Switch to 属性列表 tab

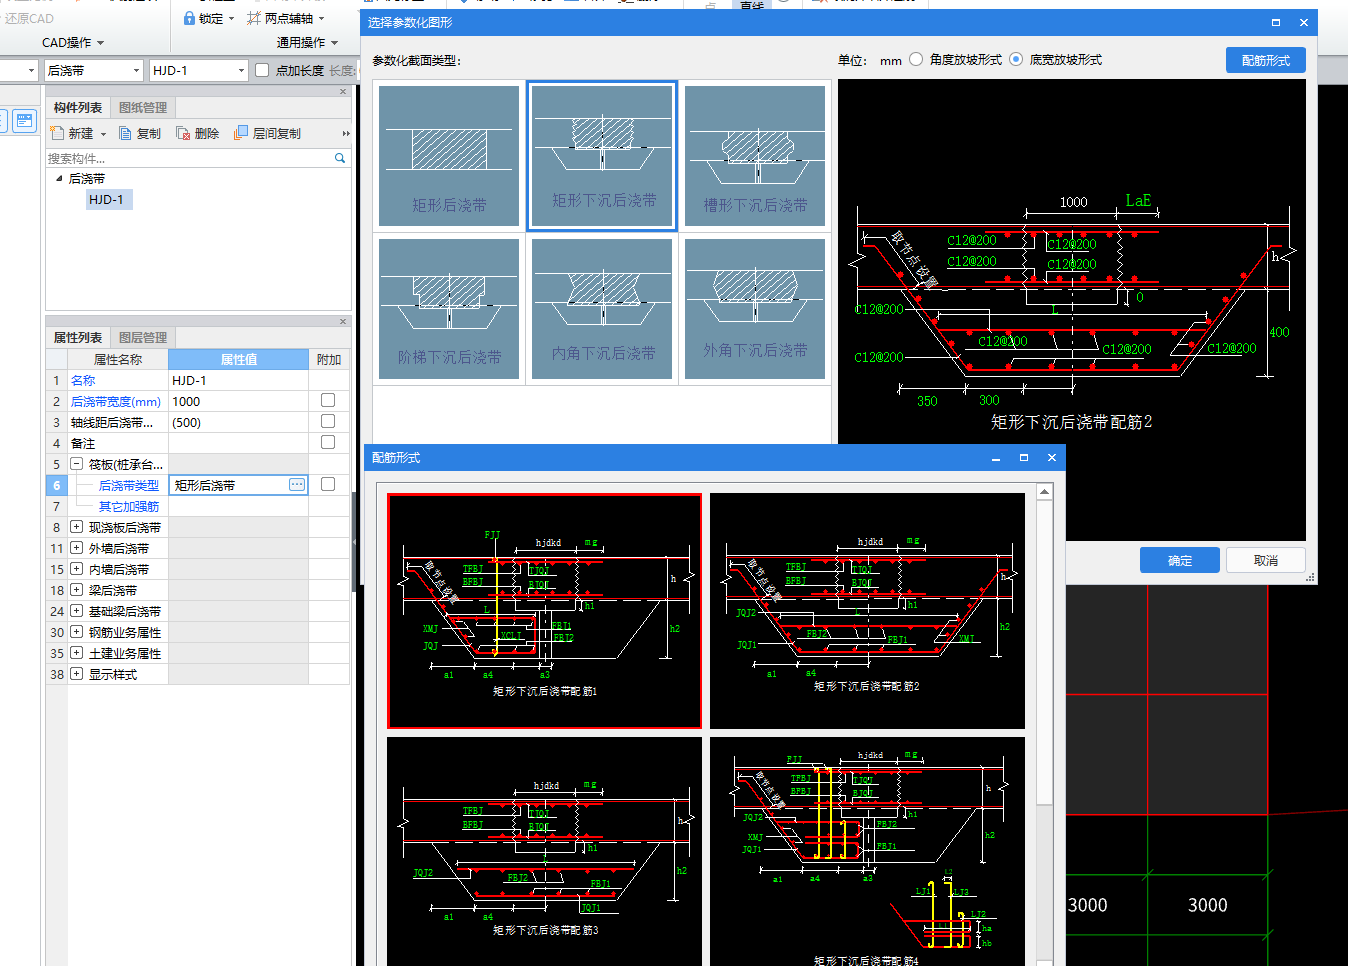pyautogui.click(x=78, y=338)
